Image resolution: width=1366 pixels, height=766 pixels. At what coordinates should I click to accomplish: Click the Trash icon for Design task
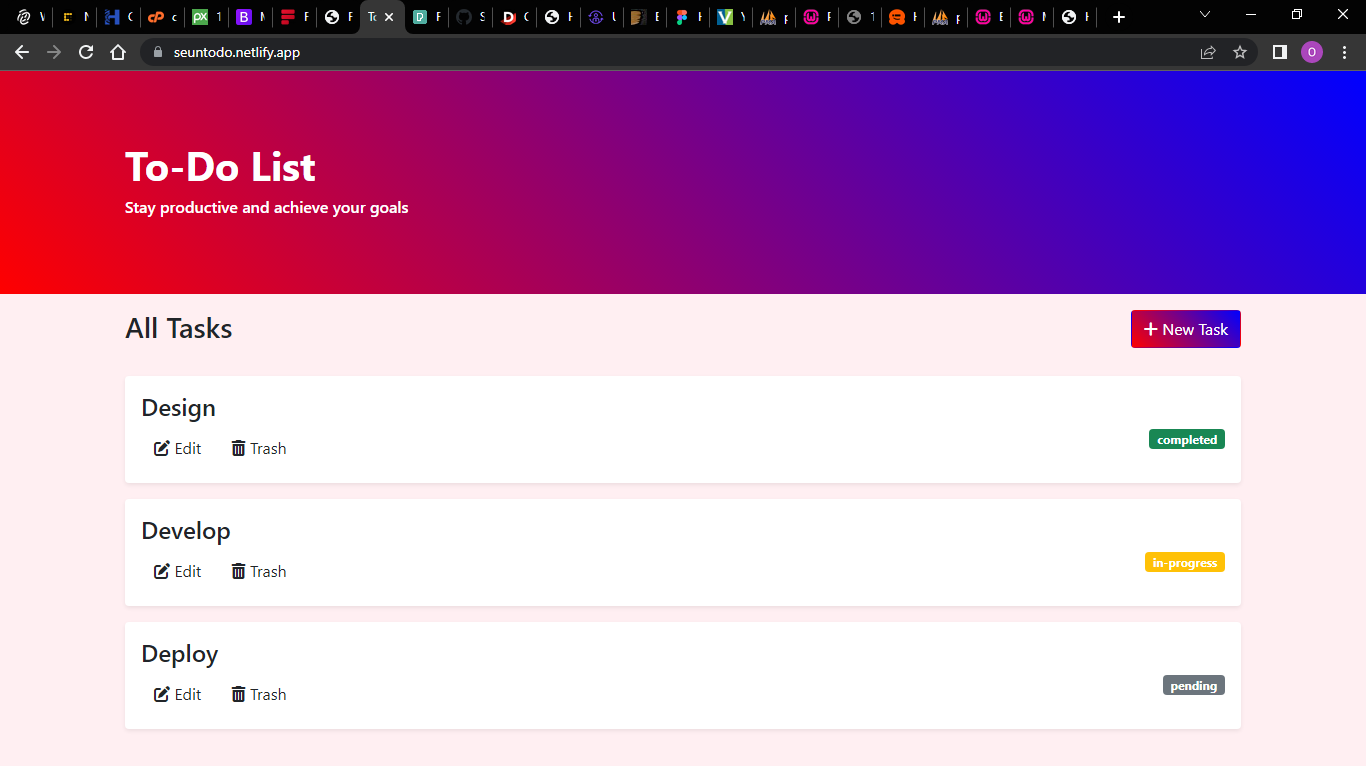click(x=238, y=449)
